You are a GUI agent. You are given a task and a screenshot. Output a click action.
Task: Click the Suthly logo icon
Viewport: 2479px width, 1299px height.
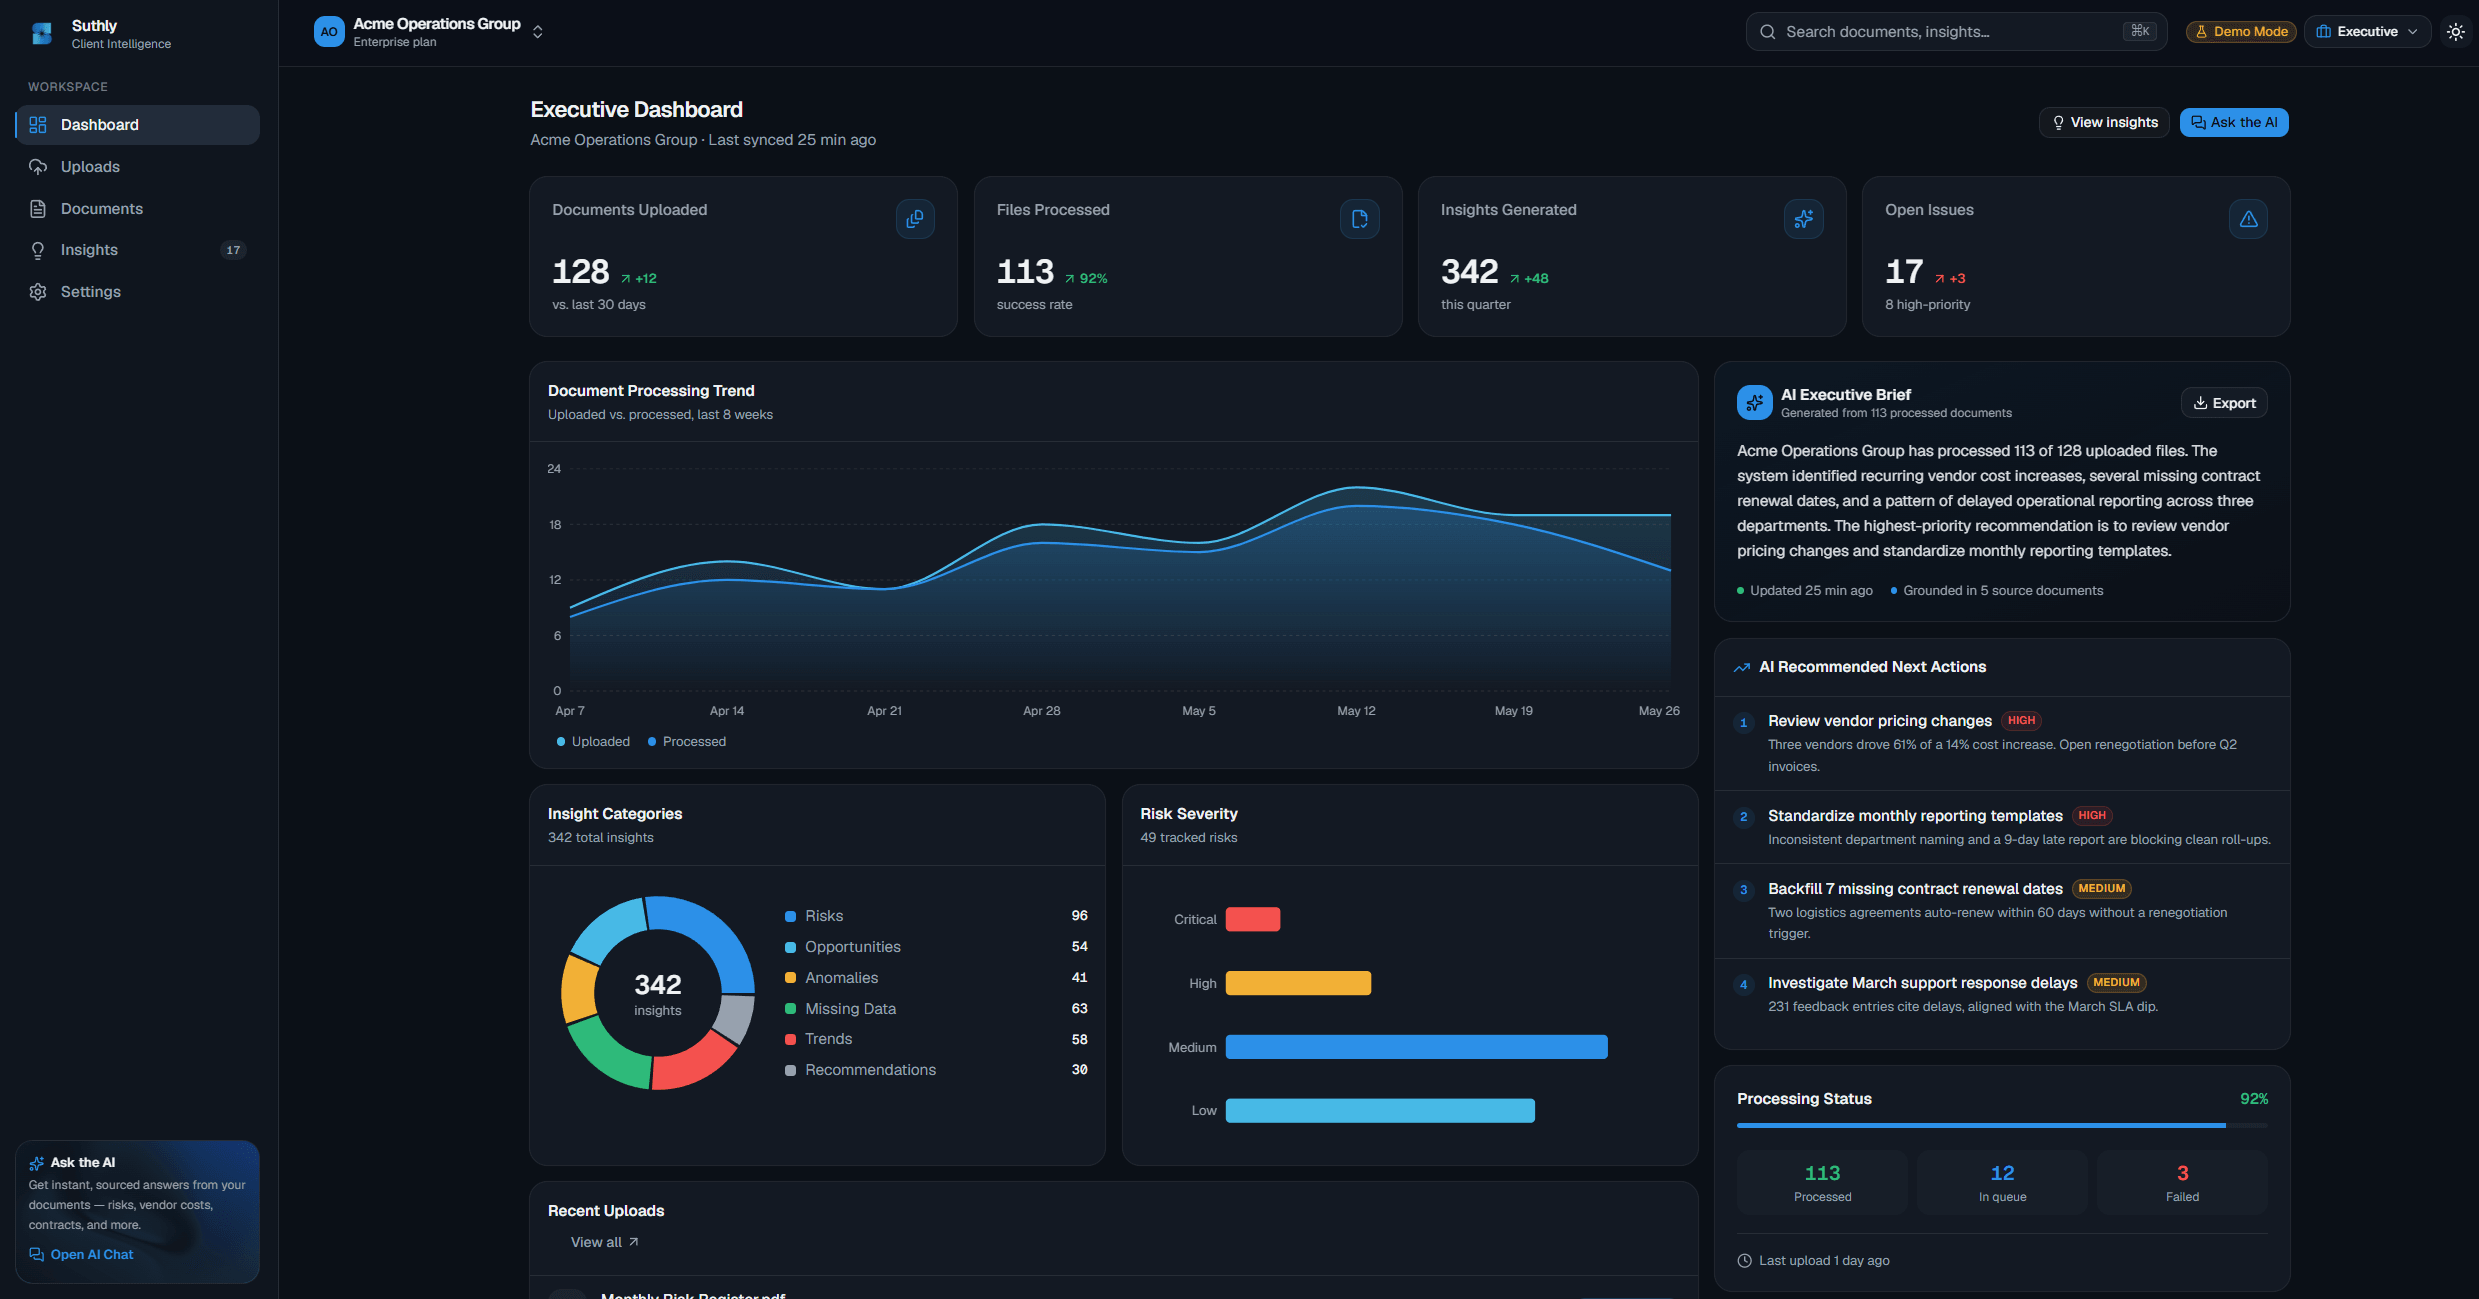tap(42, 33)
